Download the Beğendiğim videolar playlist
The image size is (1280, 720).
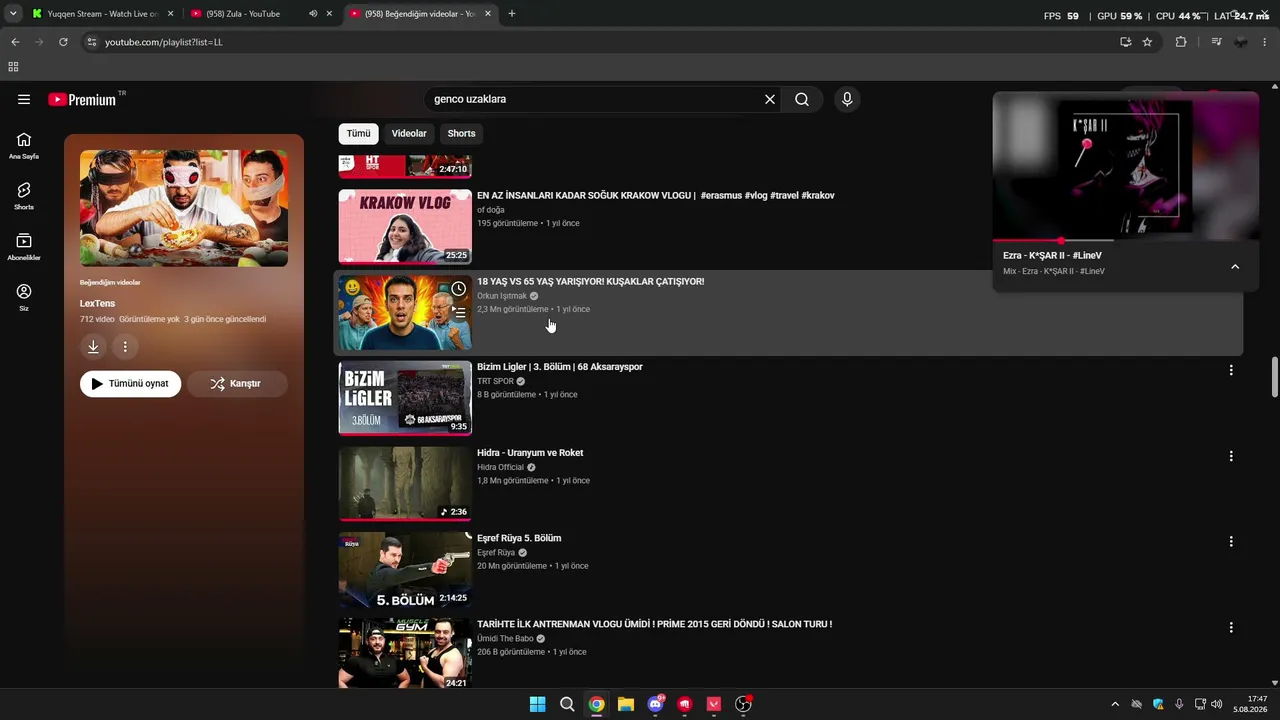pos(93,347)
